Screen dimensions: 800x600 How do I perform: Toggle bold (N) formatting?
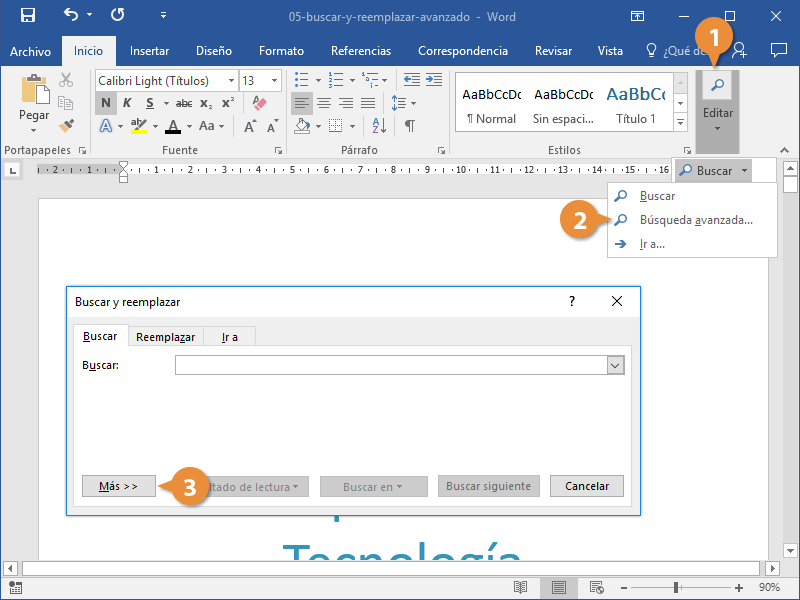105,103
